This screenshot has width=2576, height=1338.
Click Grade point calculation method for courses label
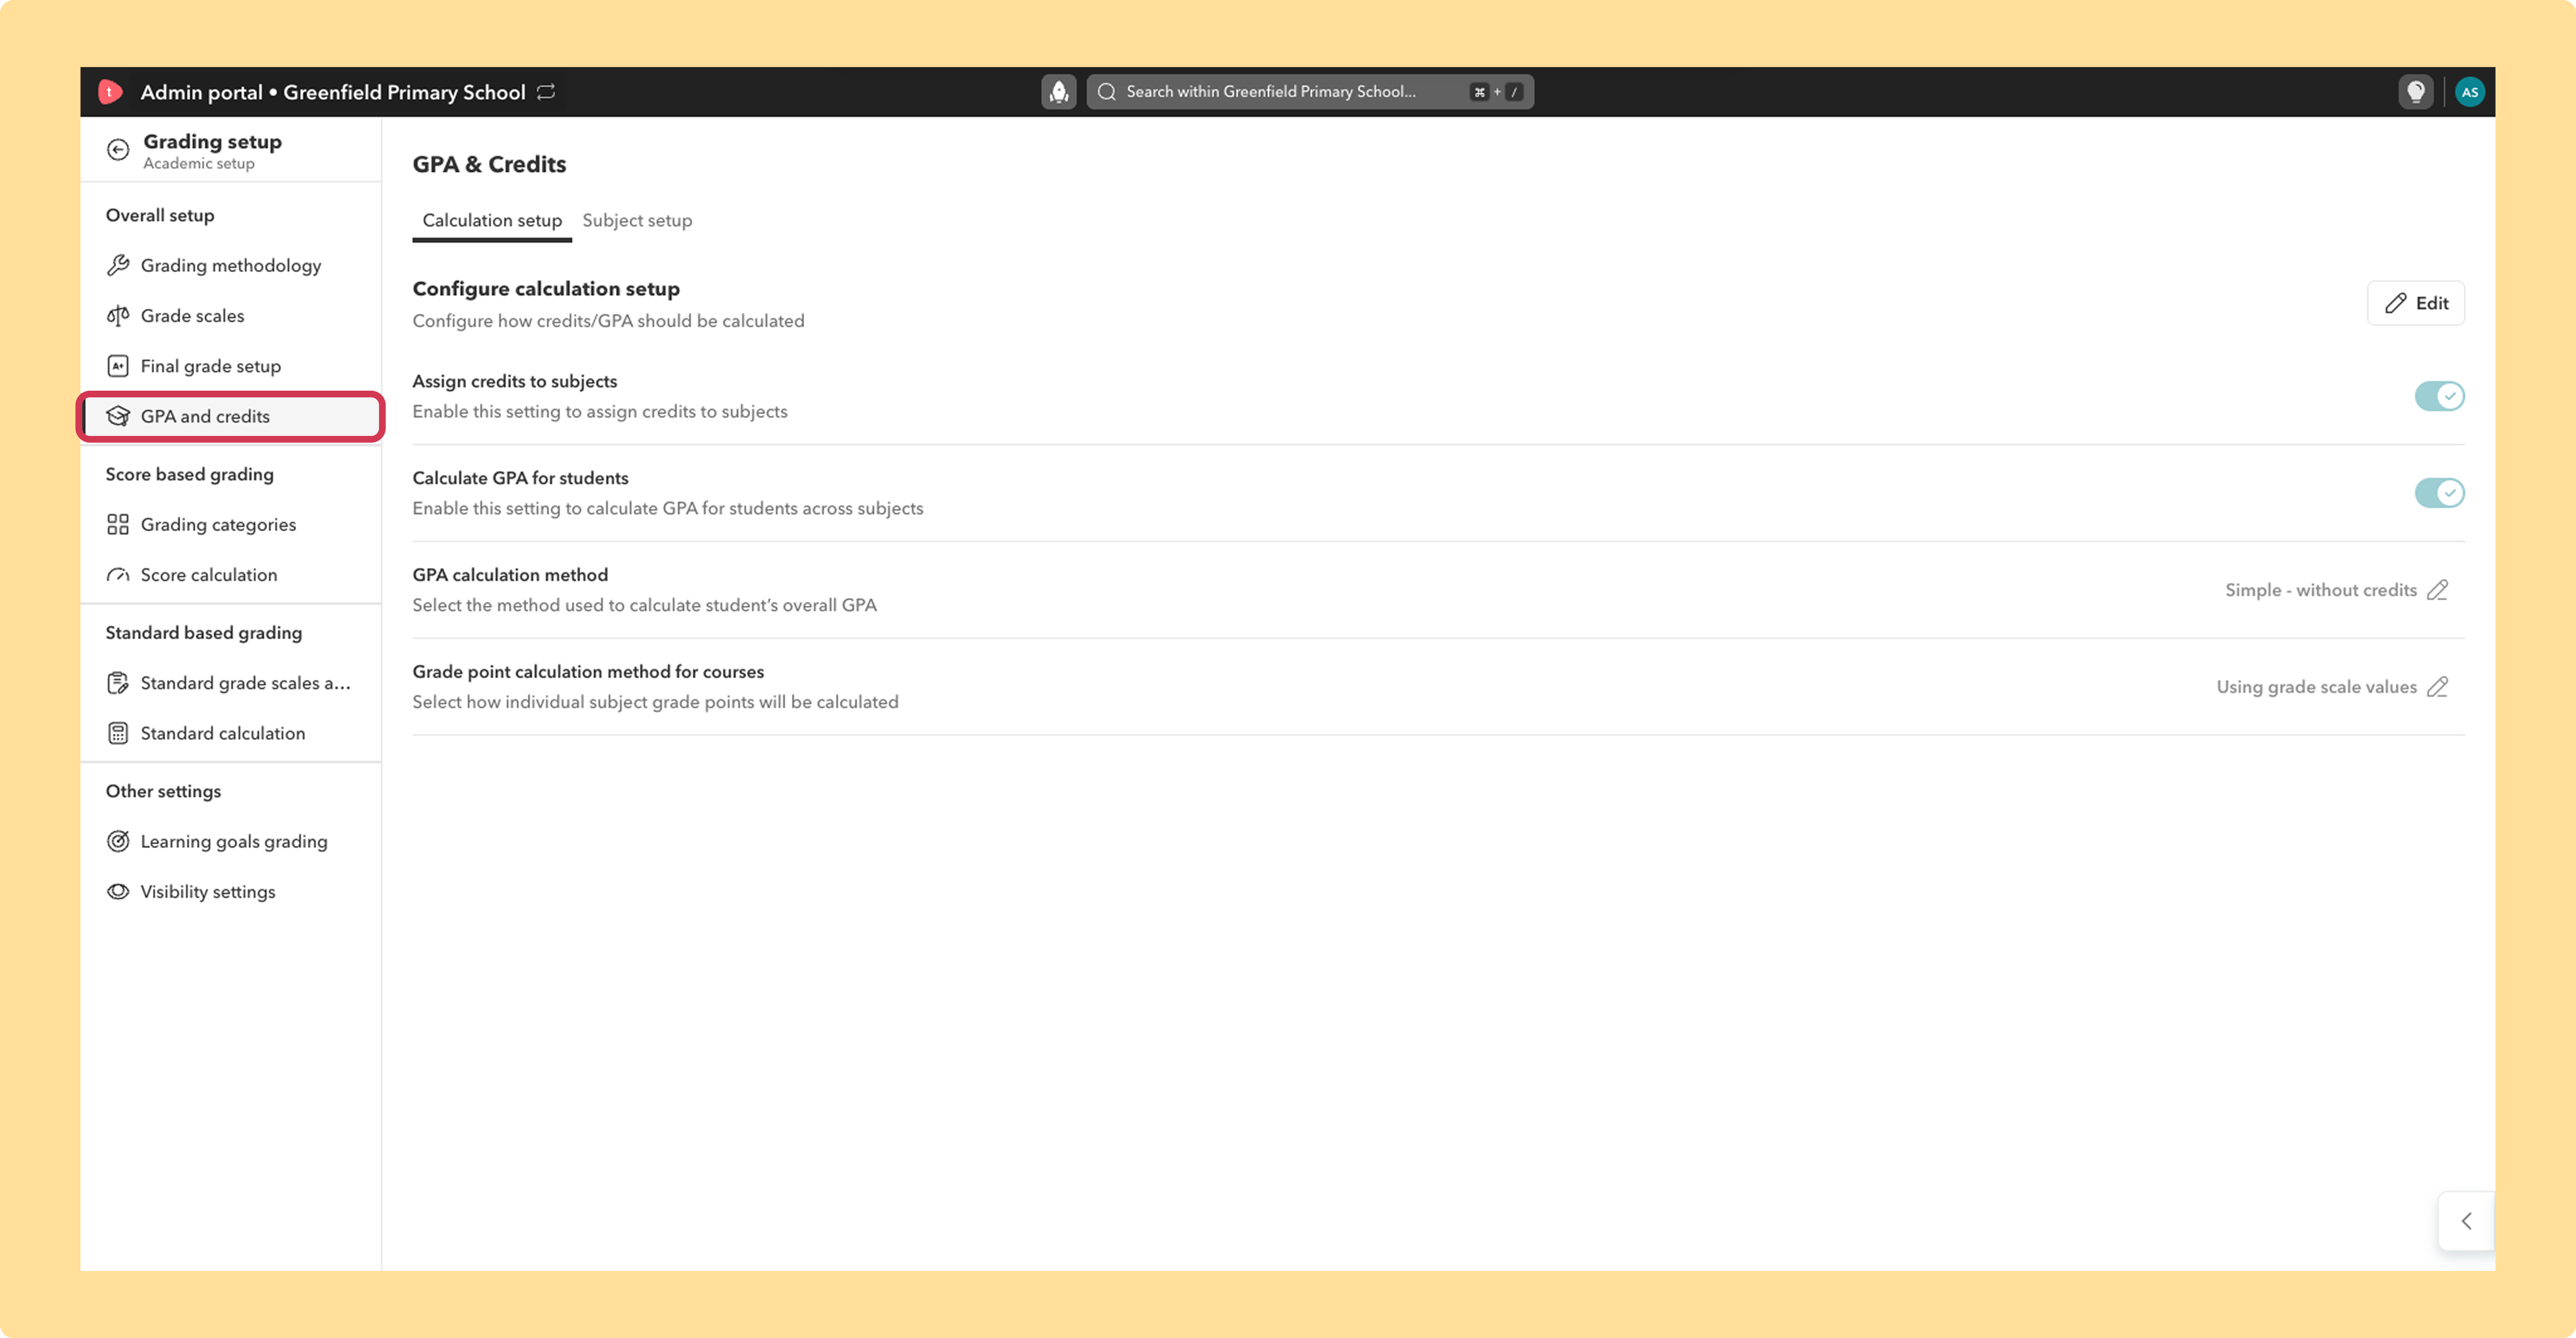[588, 672]
